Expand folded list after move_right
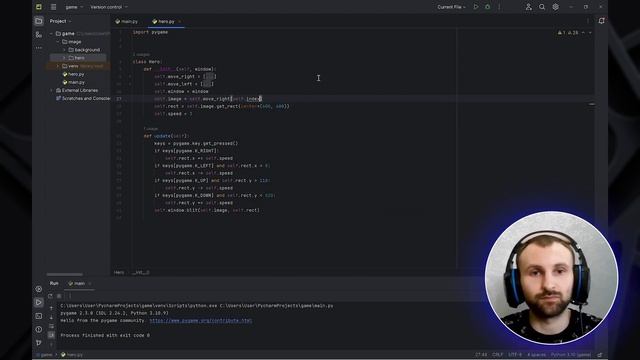The width and height of the screenshot is (640, 360). 210,76
